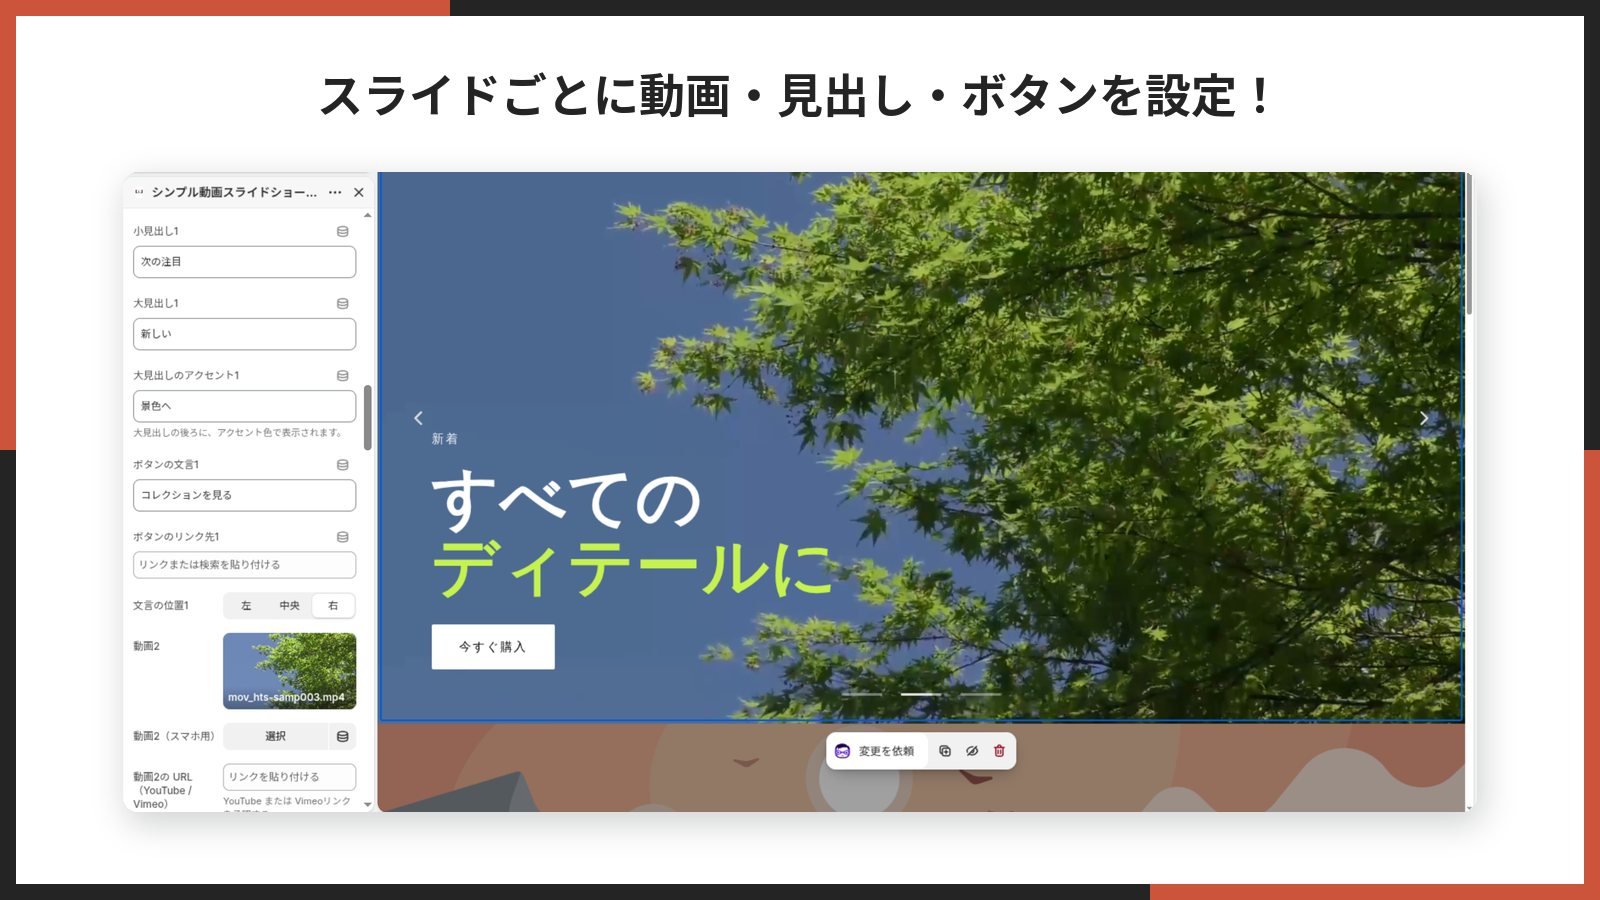The width and height of the screenshot is (1600, 900).
Task: Open the three-dot menu in panel header
Action: tap(335, 192)
